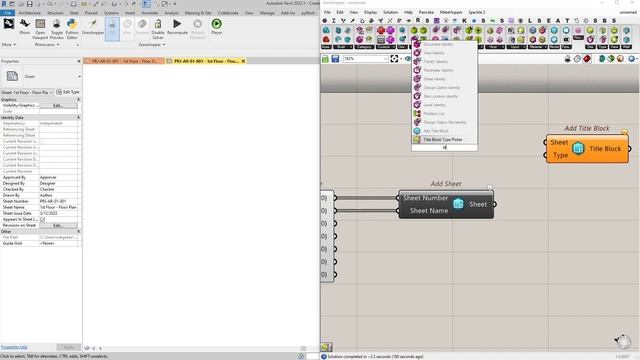Screen dimensions: 640x360
Task: Collapse the Graphics section in Properties
Action: tap(78, 99)
